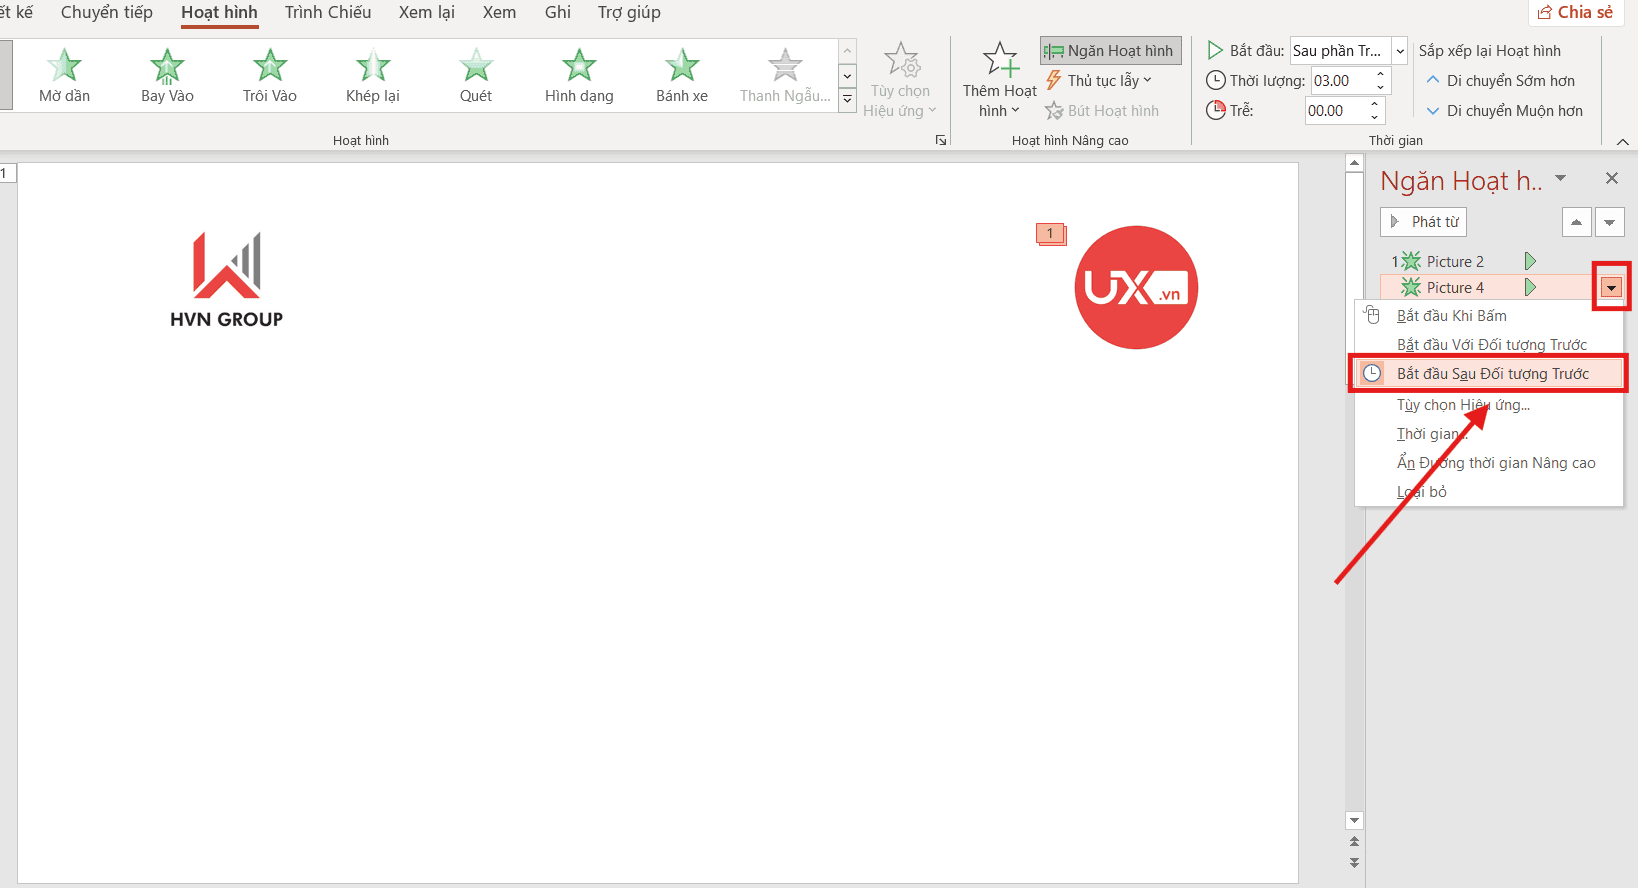The image size is (1638, 888).
Task: Choose Bắt đầu Sau Đối tượng Trước
Action: pos(1492,374)
